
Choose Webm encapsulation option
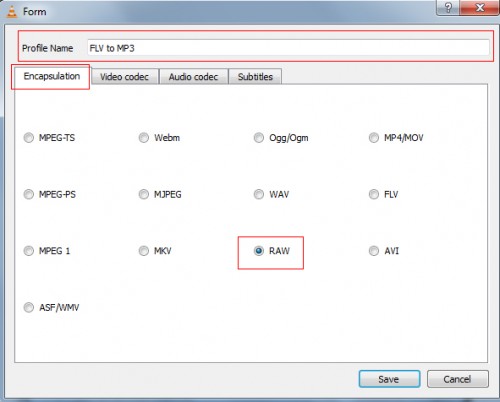point(144,138)
